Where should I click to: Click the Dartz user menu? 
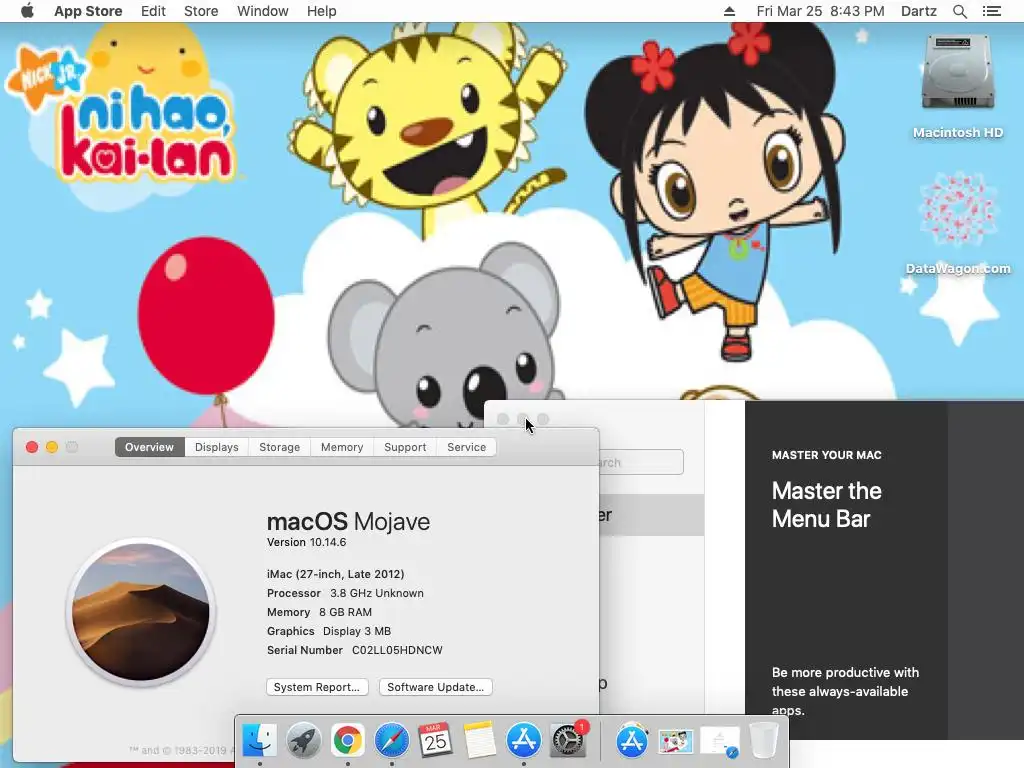coord(918,11)
